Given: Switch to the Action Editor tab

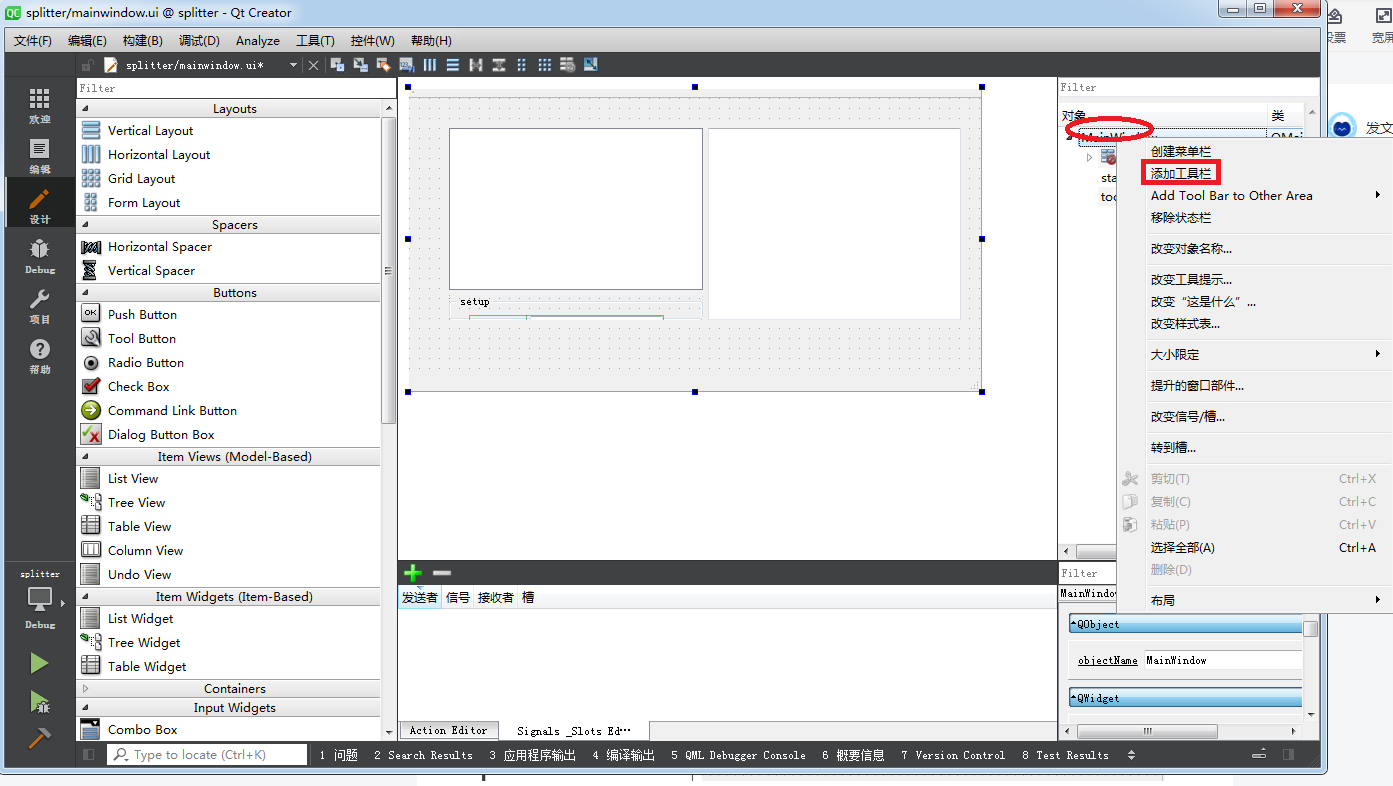Looking at the screenshot, I should 448,731.
